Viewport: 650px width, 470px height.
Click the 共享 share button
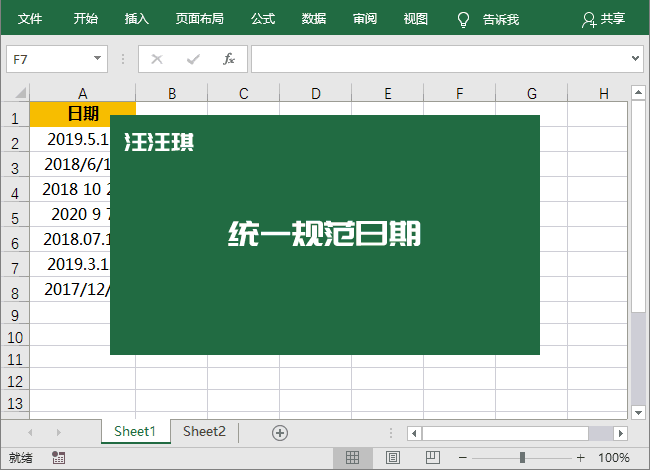coord(604,19)
